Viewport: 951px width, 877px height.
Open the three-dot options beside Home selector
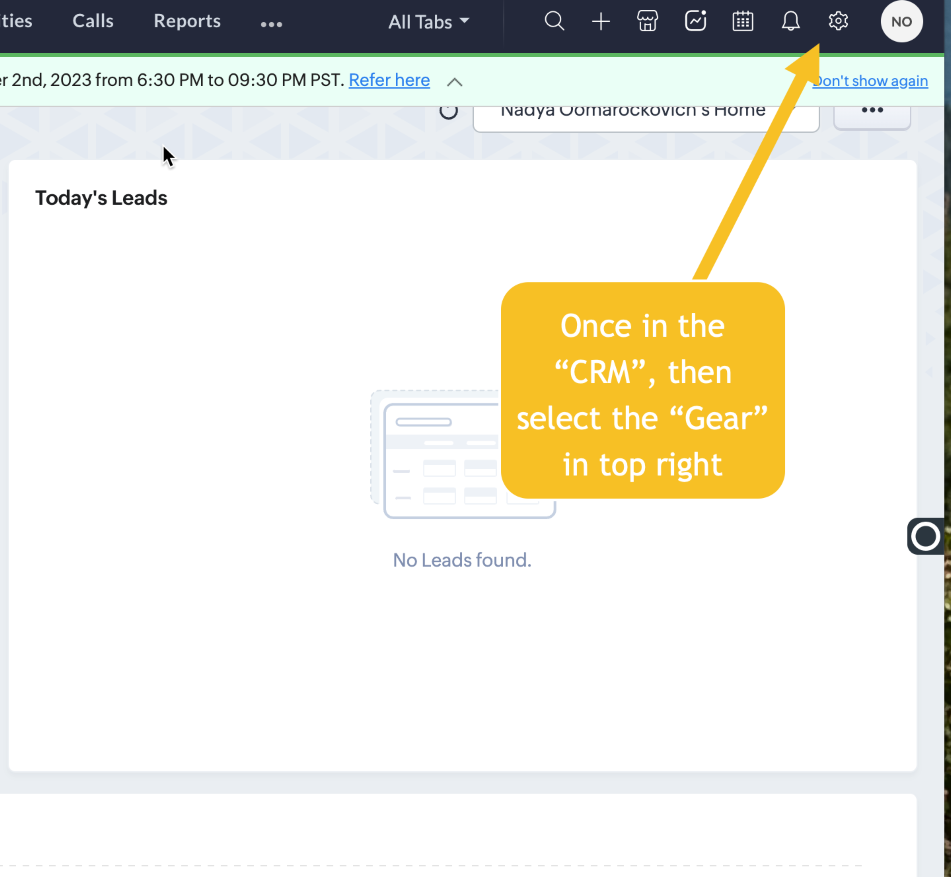tap(872, 110)
